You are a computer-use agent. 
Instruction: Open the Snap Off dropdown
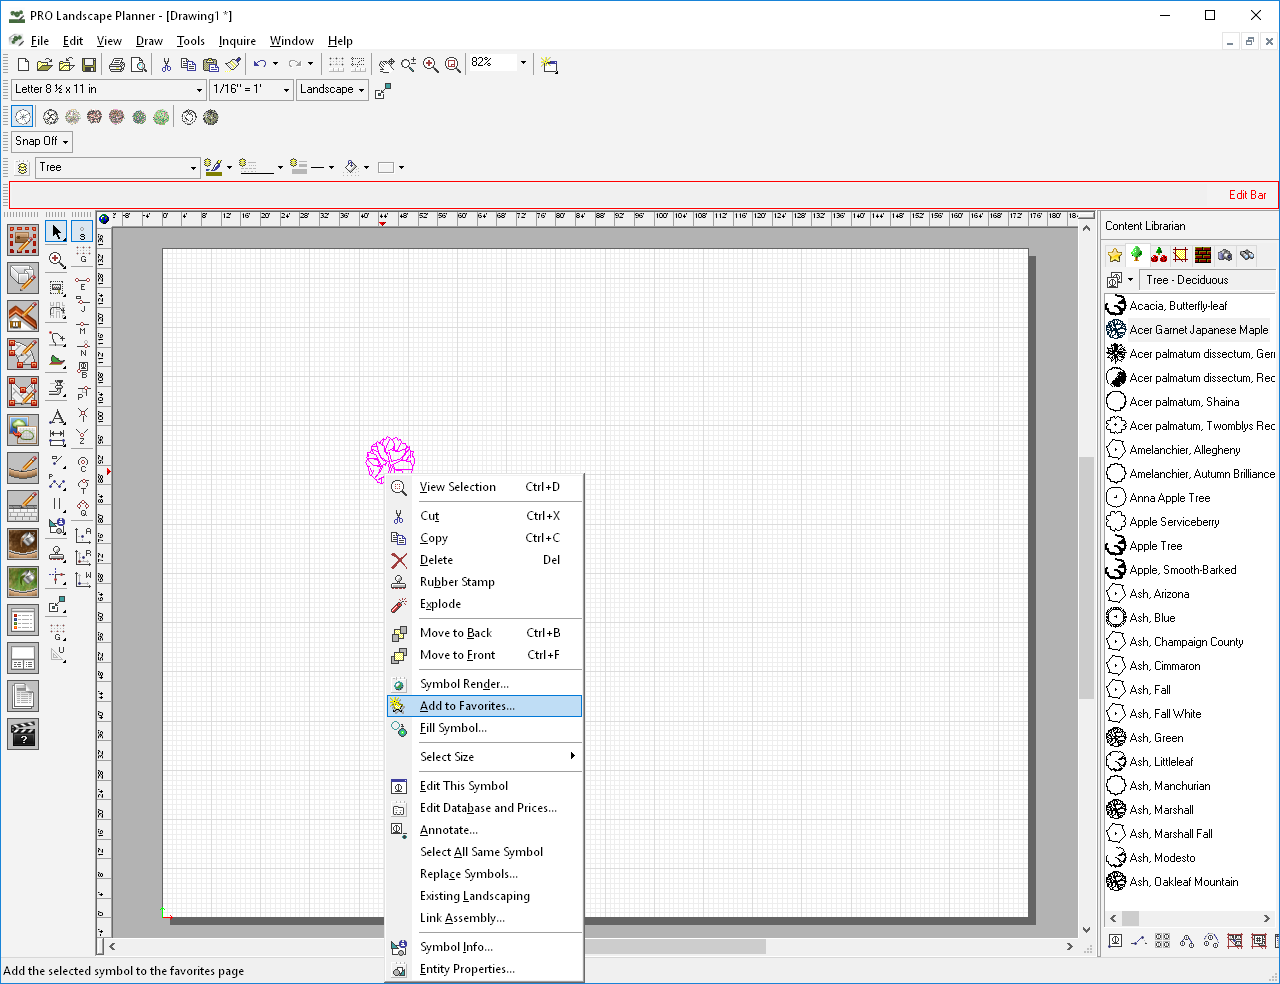pos(42,141)
